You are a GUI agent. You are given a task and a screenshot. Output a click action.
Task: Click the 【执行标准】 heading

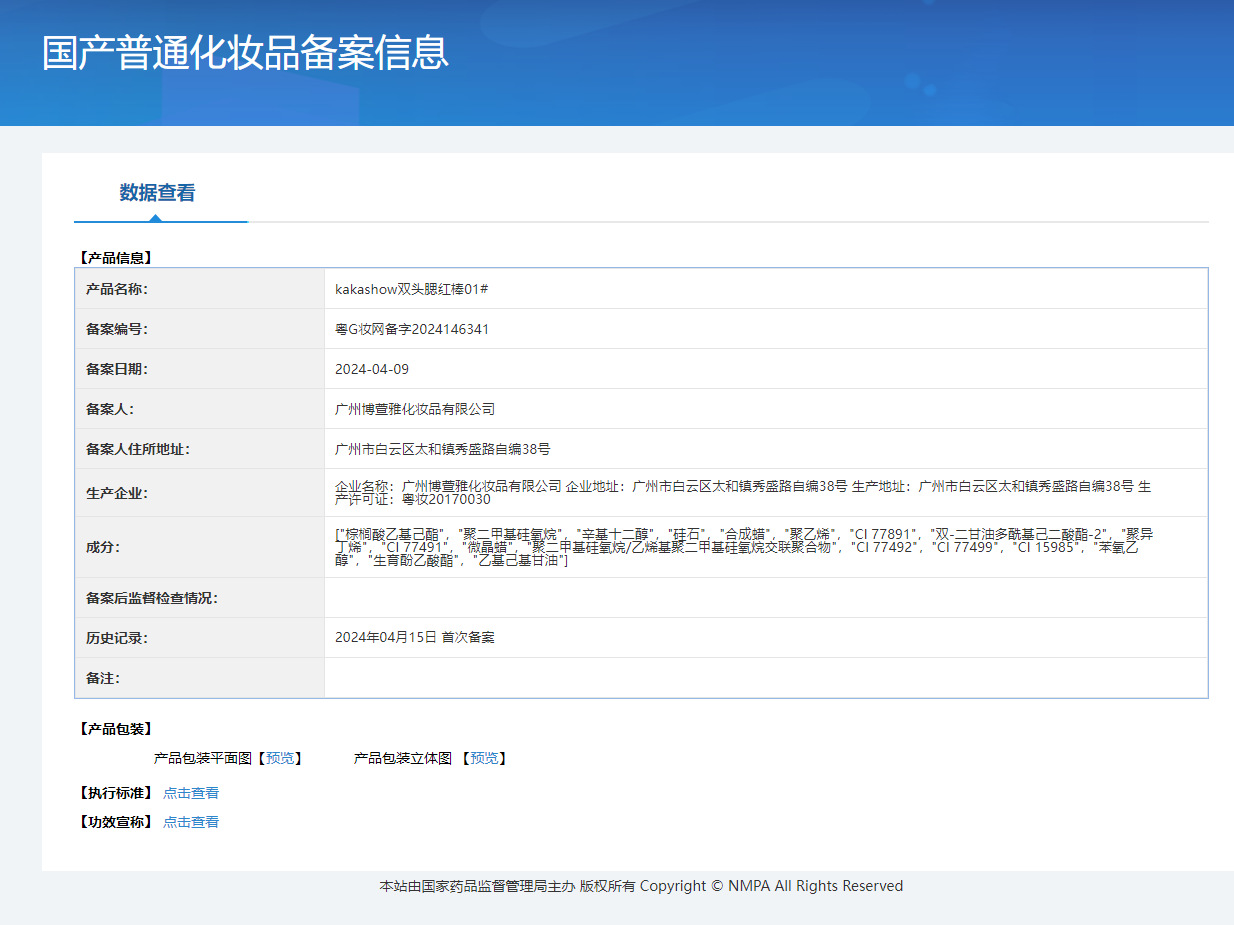pos(116,793)
